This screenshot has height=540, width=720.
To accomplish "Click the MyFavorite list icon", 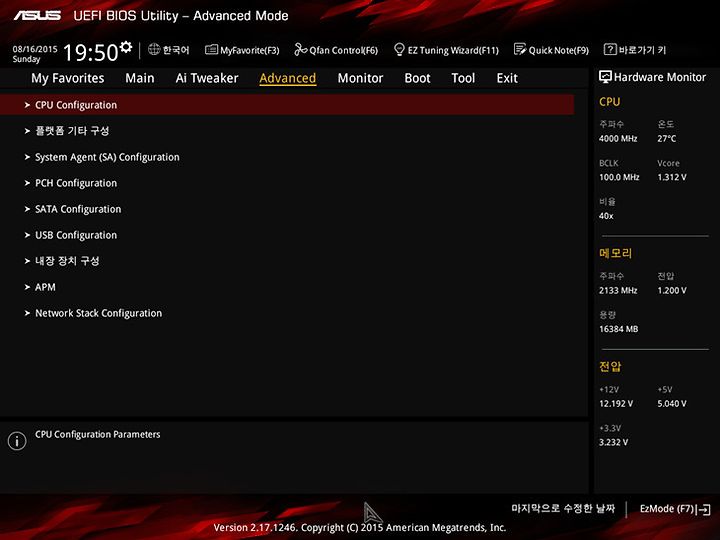I will (211, 49).
